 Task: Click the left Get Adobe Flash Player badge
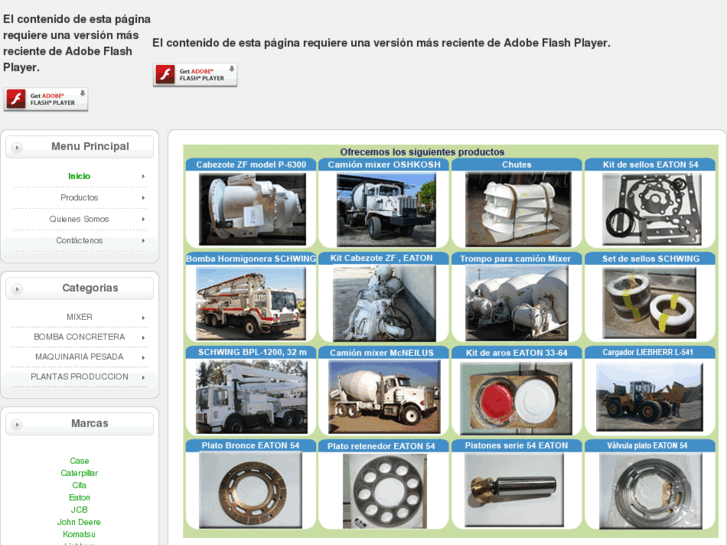(x=45, y=99)
